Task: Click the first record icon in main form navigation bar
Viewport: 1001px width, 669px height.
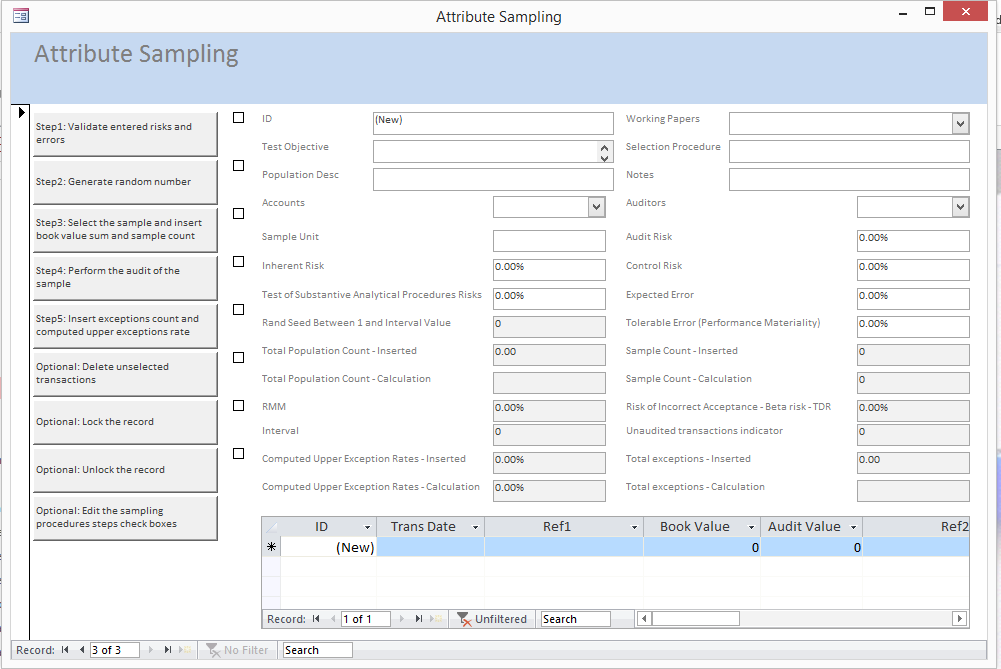Action: (65, 650)
